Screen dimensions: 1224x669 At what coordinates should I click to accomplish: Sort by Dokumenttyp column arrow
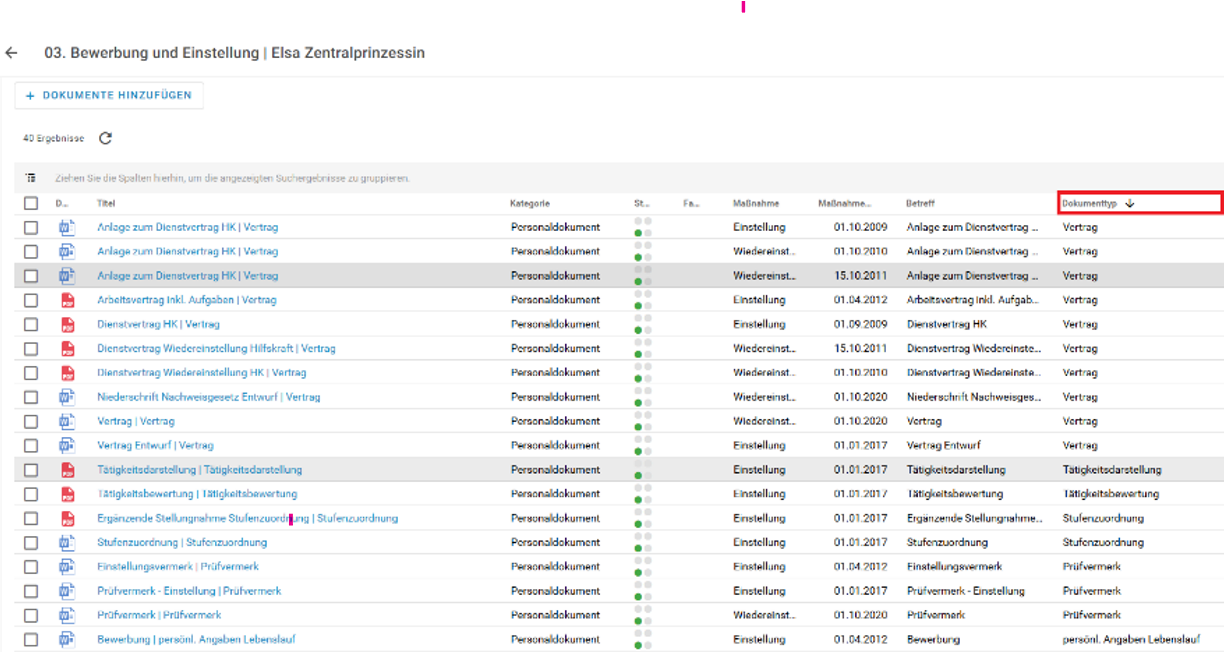1130,203
